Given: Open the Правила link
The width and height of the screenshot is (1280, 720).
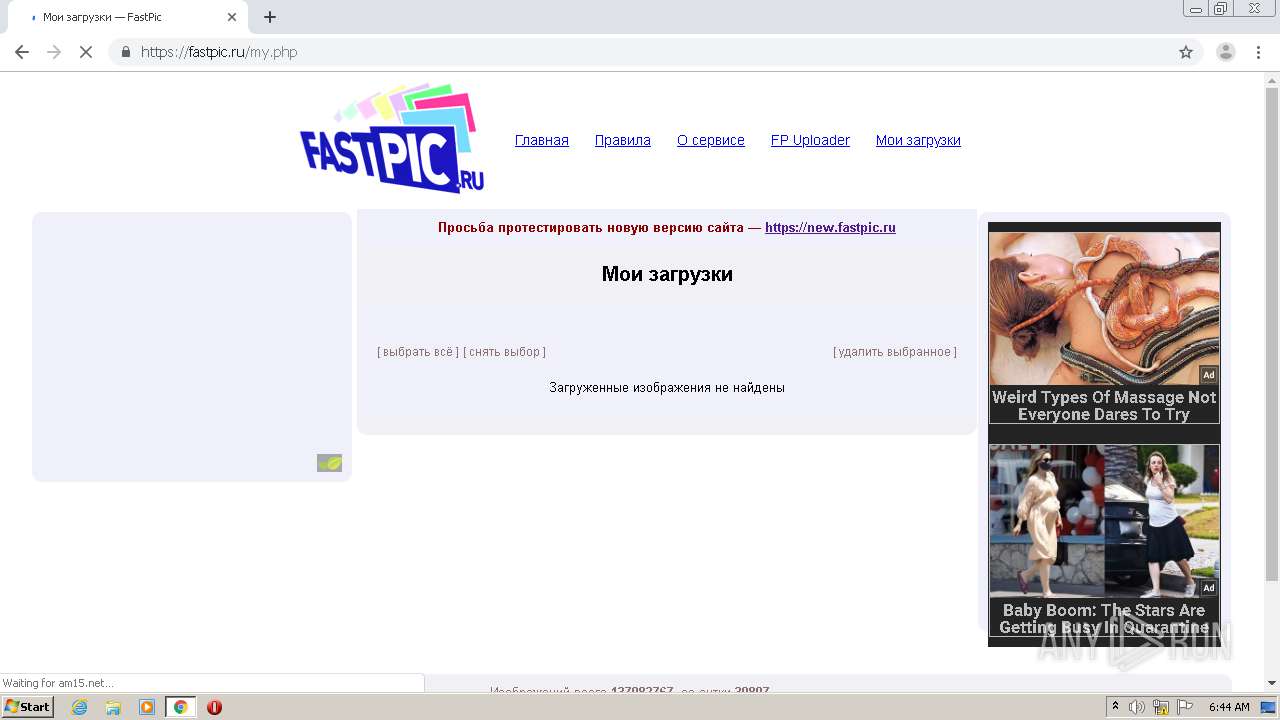Looking at the screenshot, I should coord(623,140).
